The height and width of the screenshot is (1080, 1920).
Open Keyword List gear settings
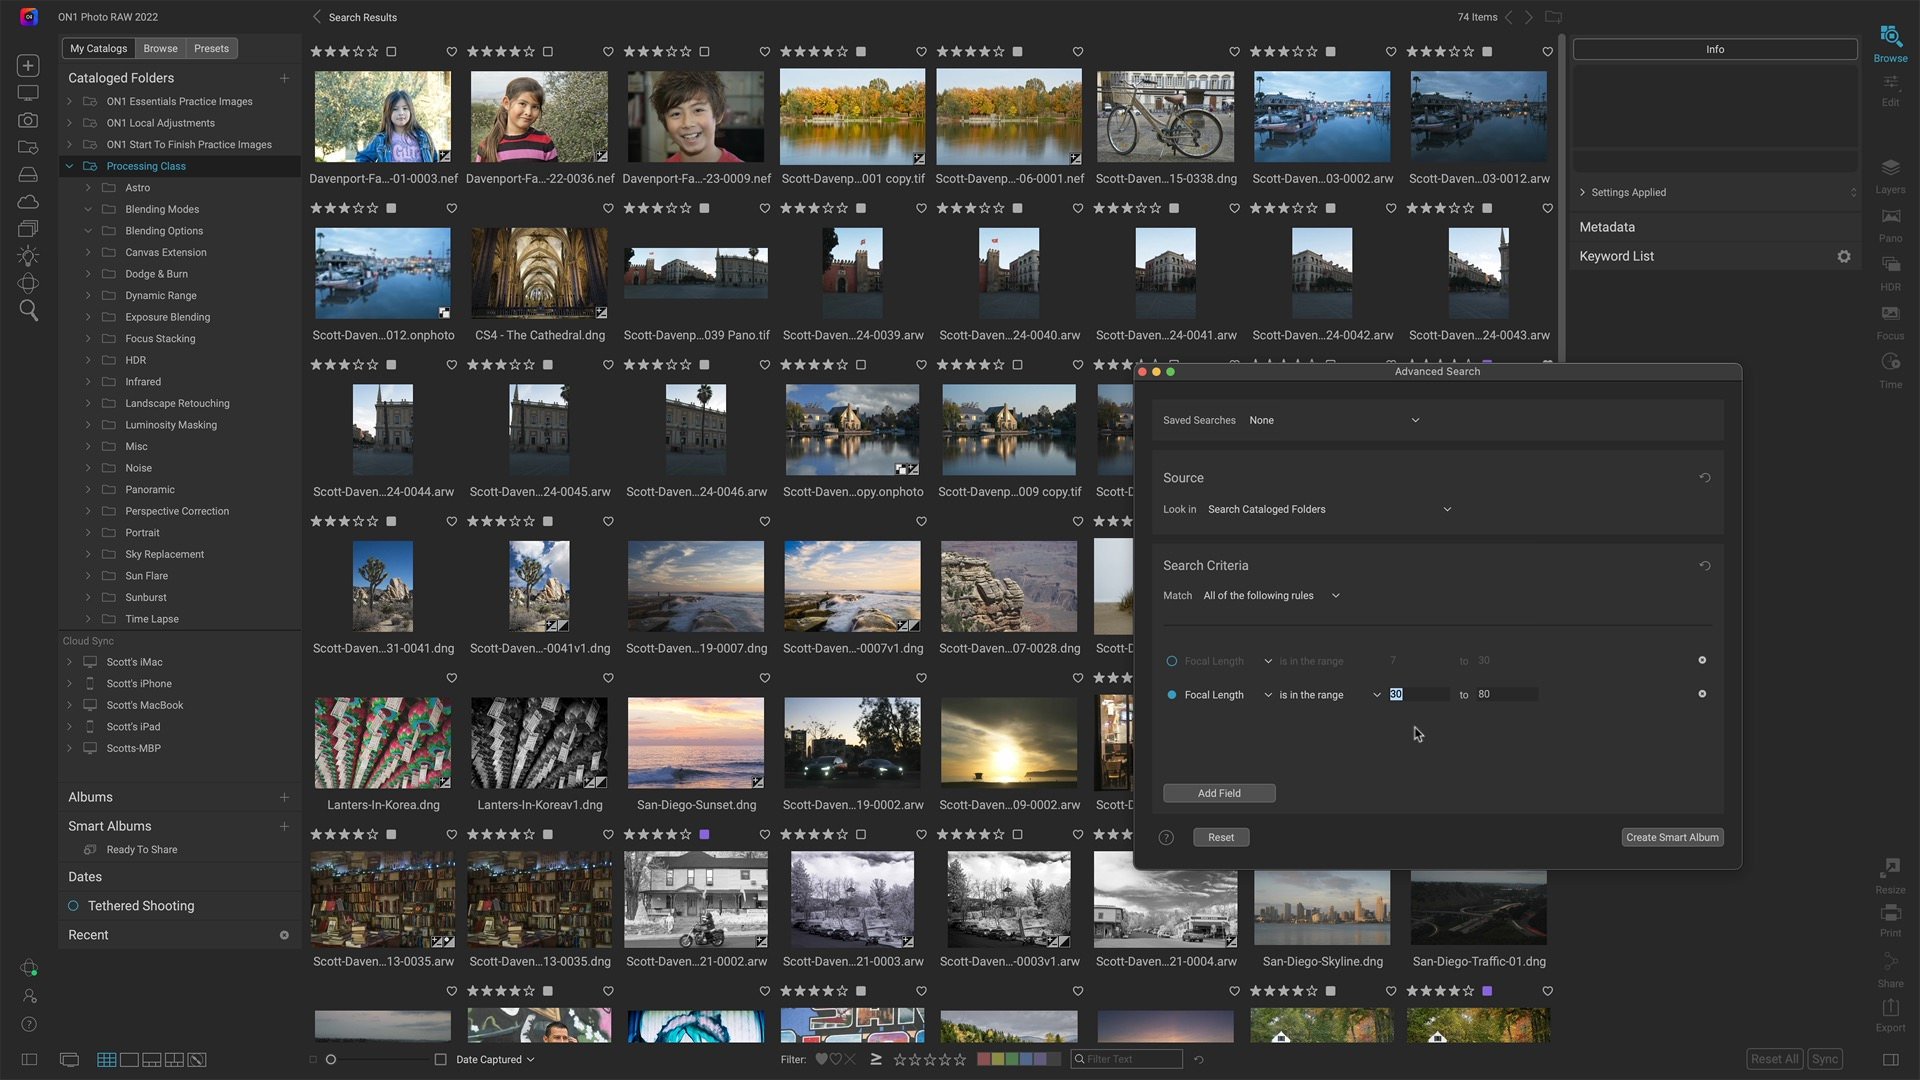[1843, 256]
